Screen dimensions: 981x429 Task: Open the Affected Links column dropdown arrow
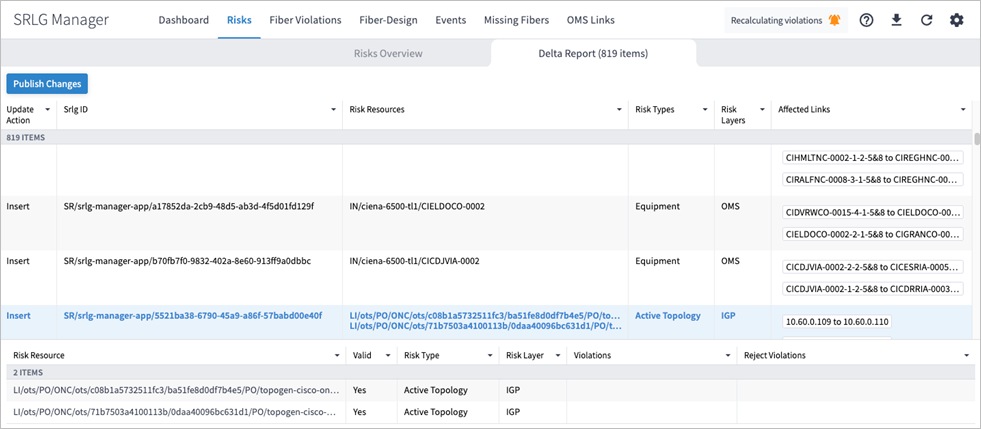(962, 109)
